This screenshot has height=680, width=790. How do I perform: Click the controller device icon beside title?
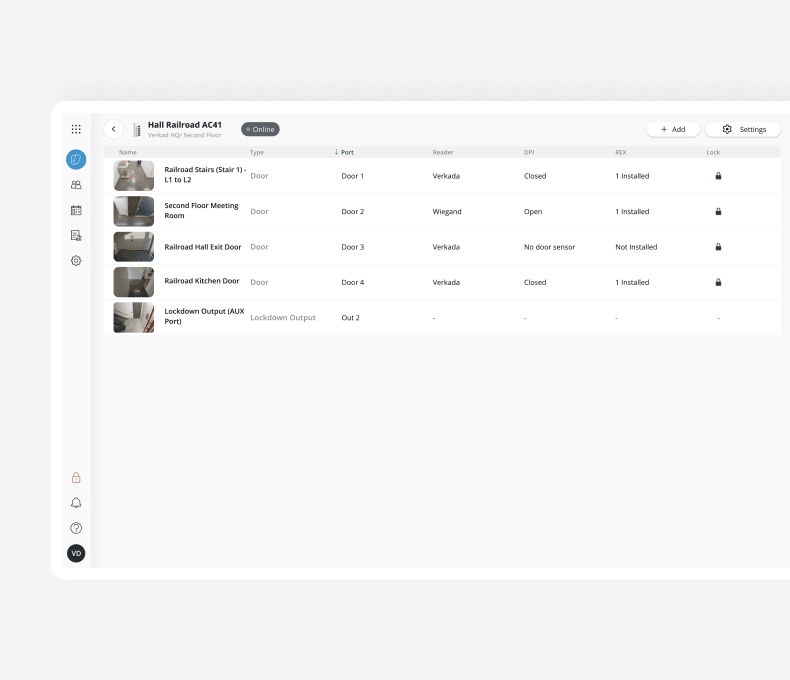click(137, 129)
